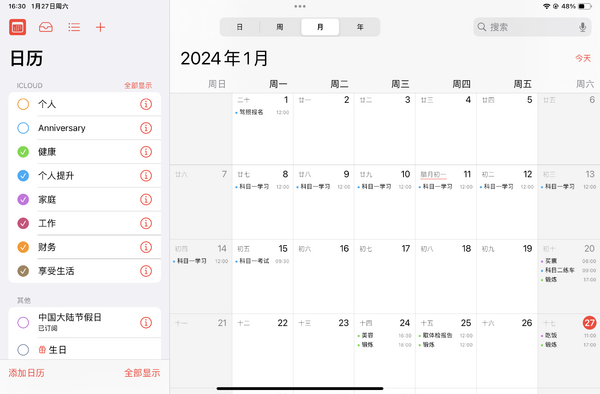This screenshot has height=394, width=600.
Task: Open the 吃饭 event on January 27
Action: (568, 335)
